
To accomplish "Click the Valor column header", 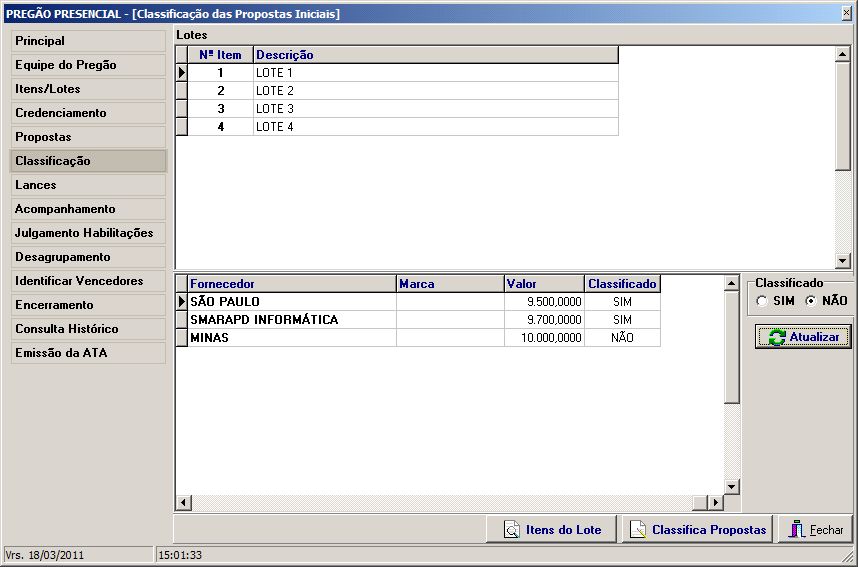I will click(x=544, y=284).
